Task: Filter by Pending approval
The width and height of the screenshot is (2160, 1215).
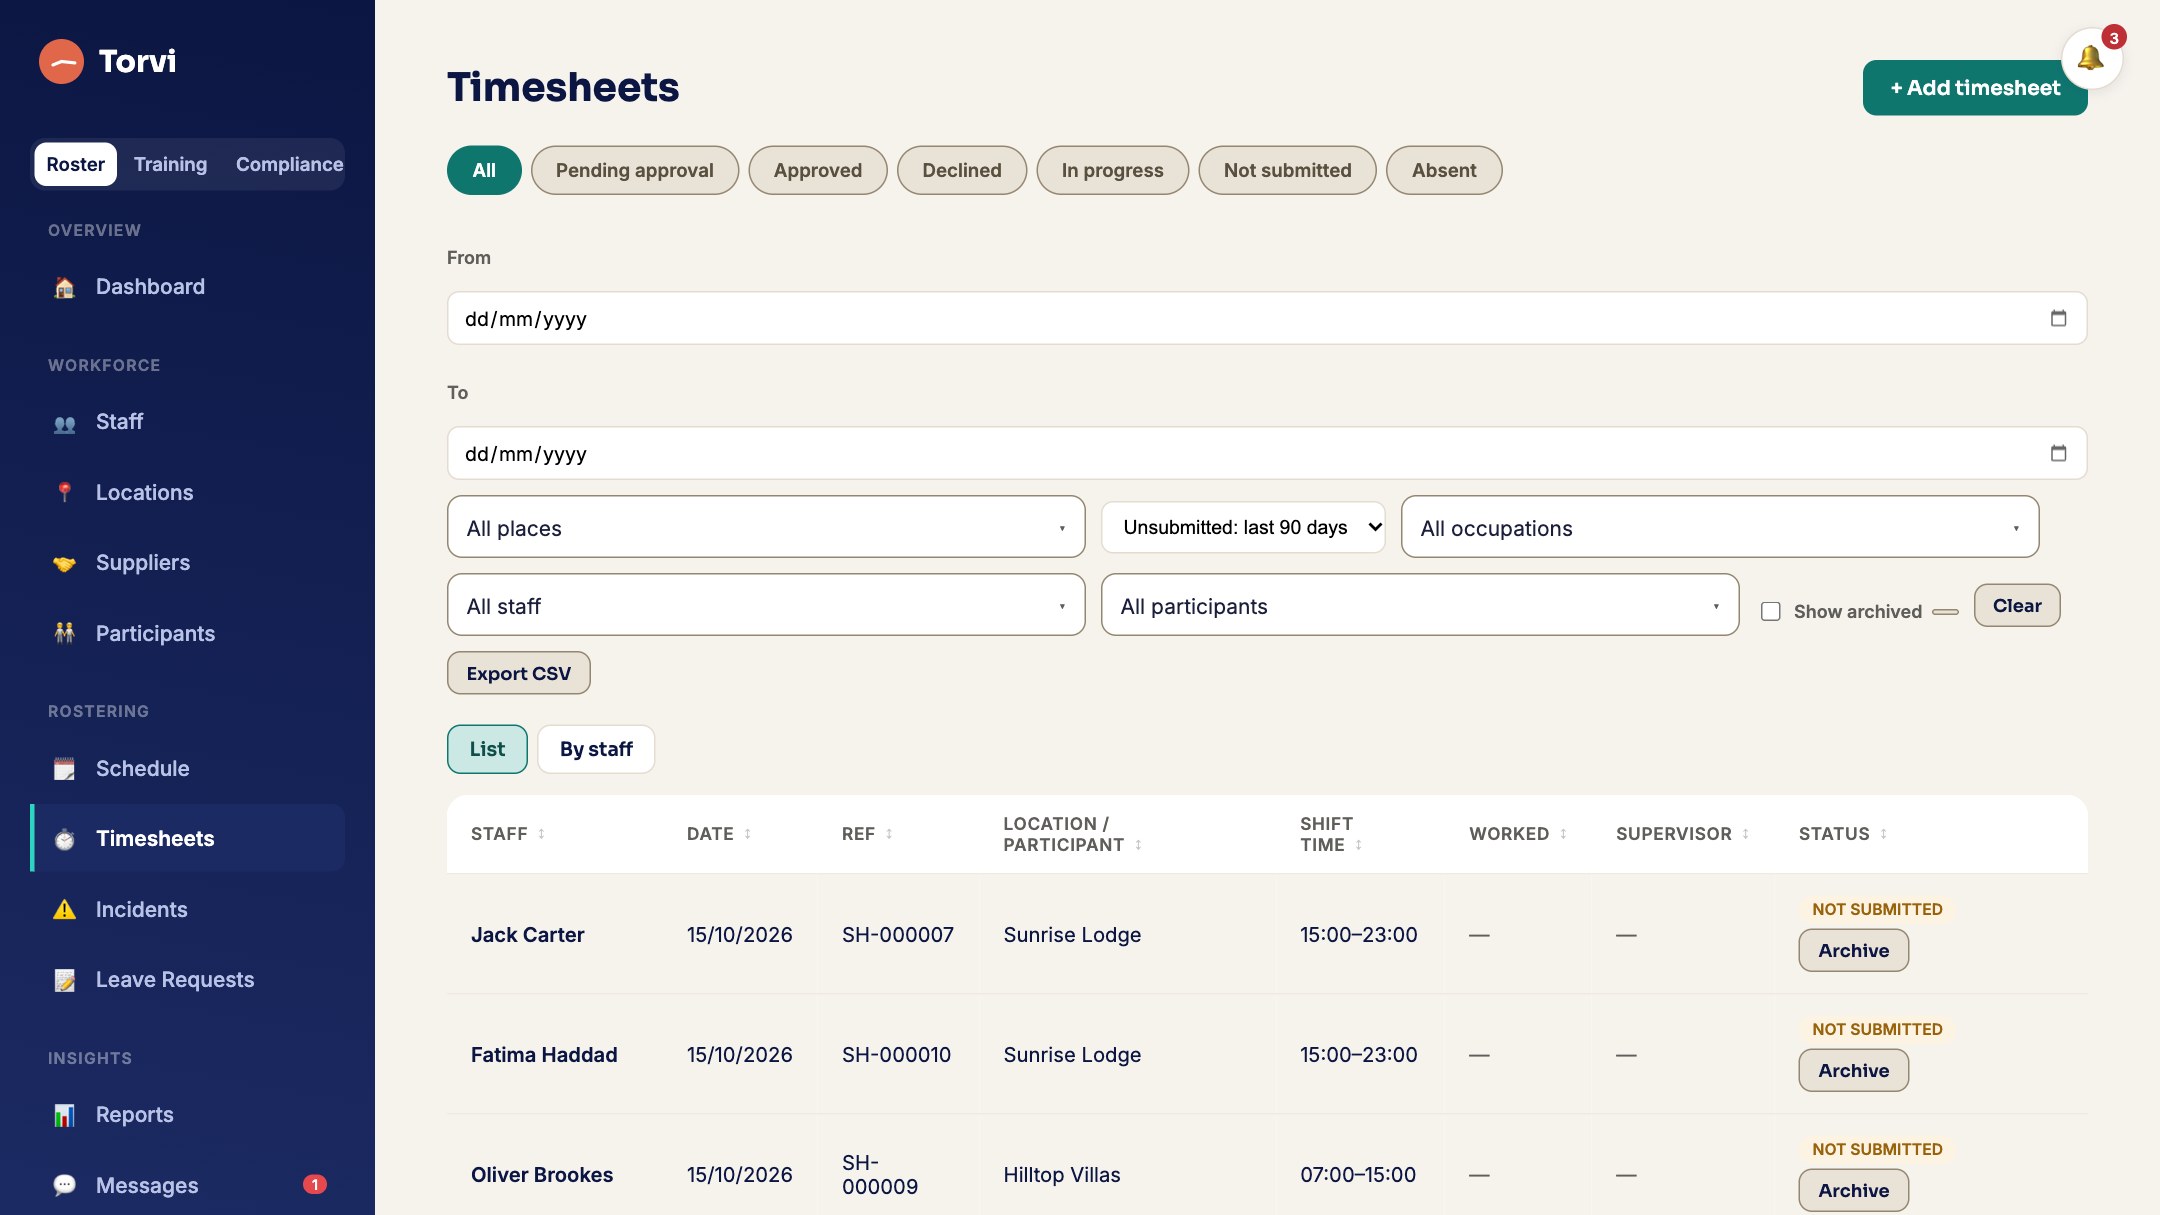Action: pyautogui.click(x=635, y=170)
